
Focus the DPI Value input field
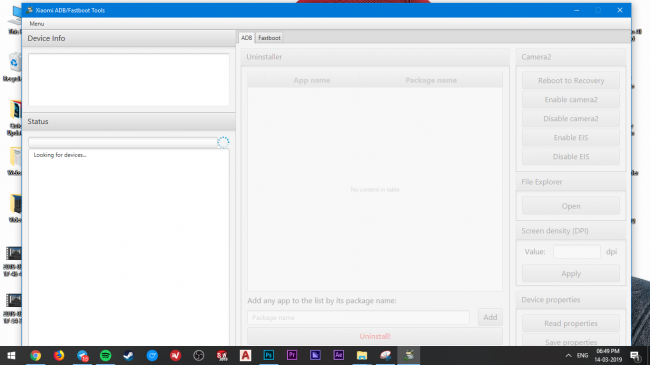tap(577, 252)
